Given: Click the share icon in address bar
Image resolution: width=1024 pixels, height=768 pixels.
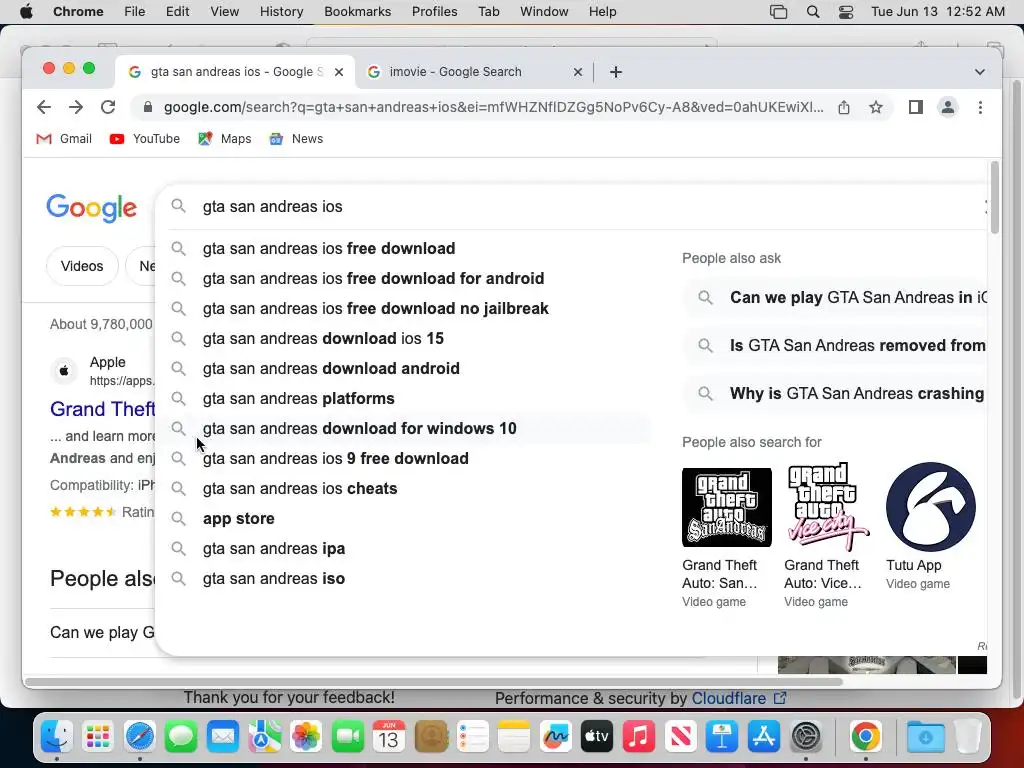Looking at the screenshot, I should (844, 107).
